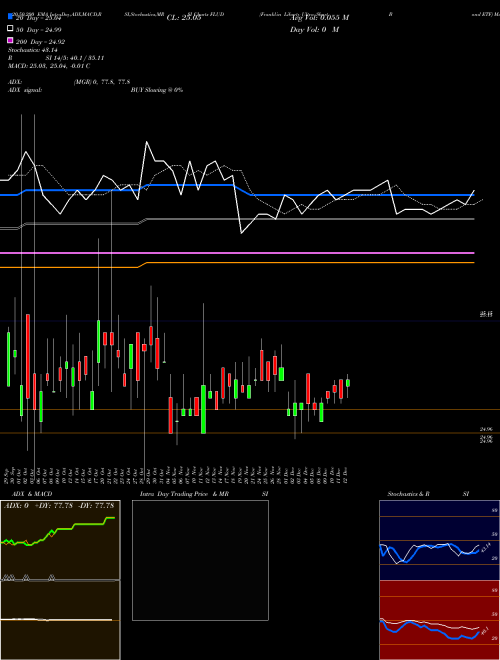Select the '30 Day = 24.99' legend text
This screenshot has width=500, height=660.
(x=38, y=29)
